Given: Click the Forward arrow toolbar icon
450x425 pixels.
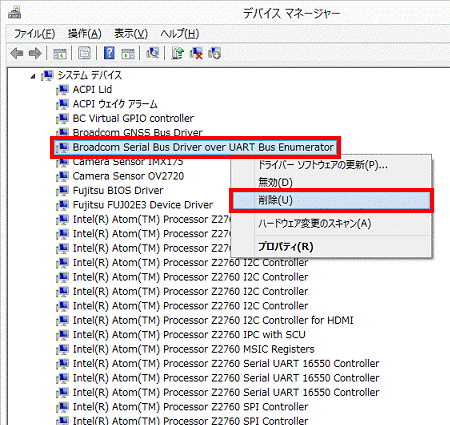Looking at the screenshot, I should 35,53.
